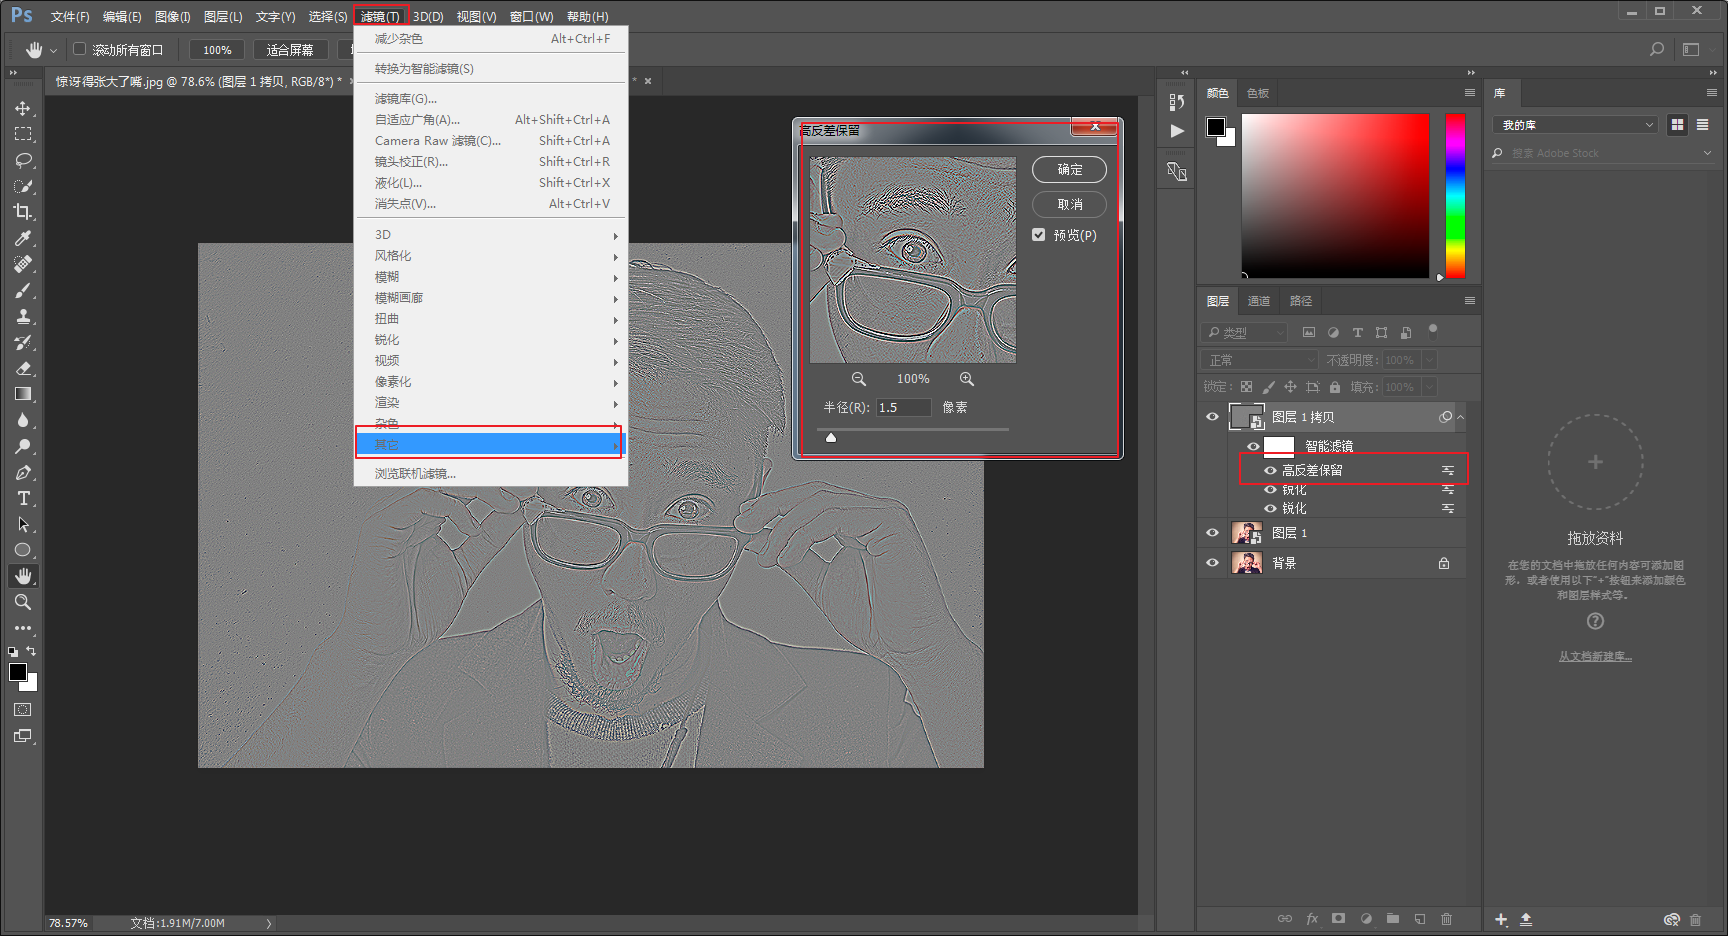The height and width of the screenshot is (936, 1728).
Task: Click zoom in magnifier in High Pass dialog
Action: [x=966, y=379]
